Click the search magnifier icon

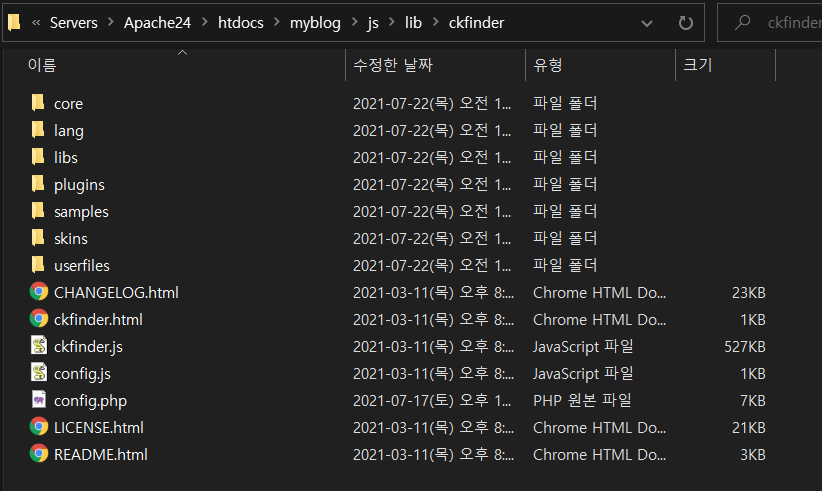point(743,23)
